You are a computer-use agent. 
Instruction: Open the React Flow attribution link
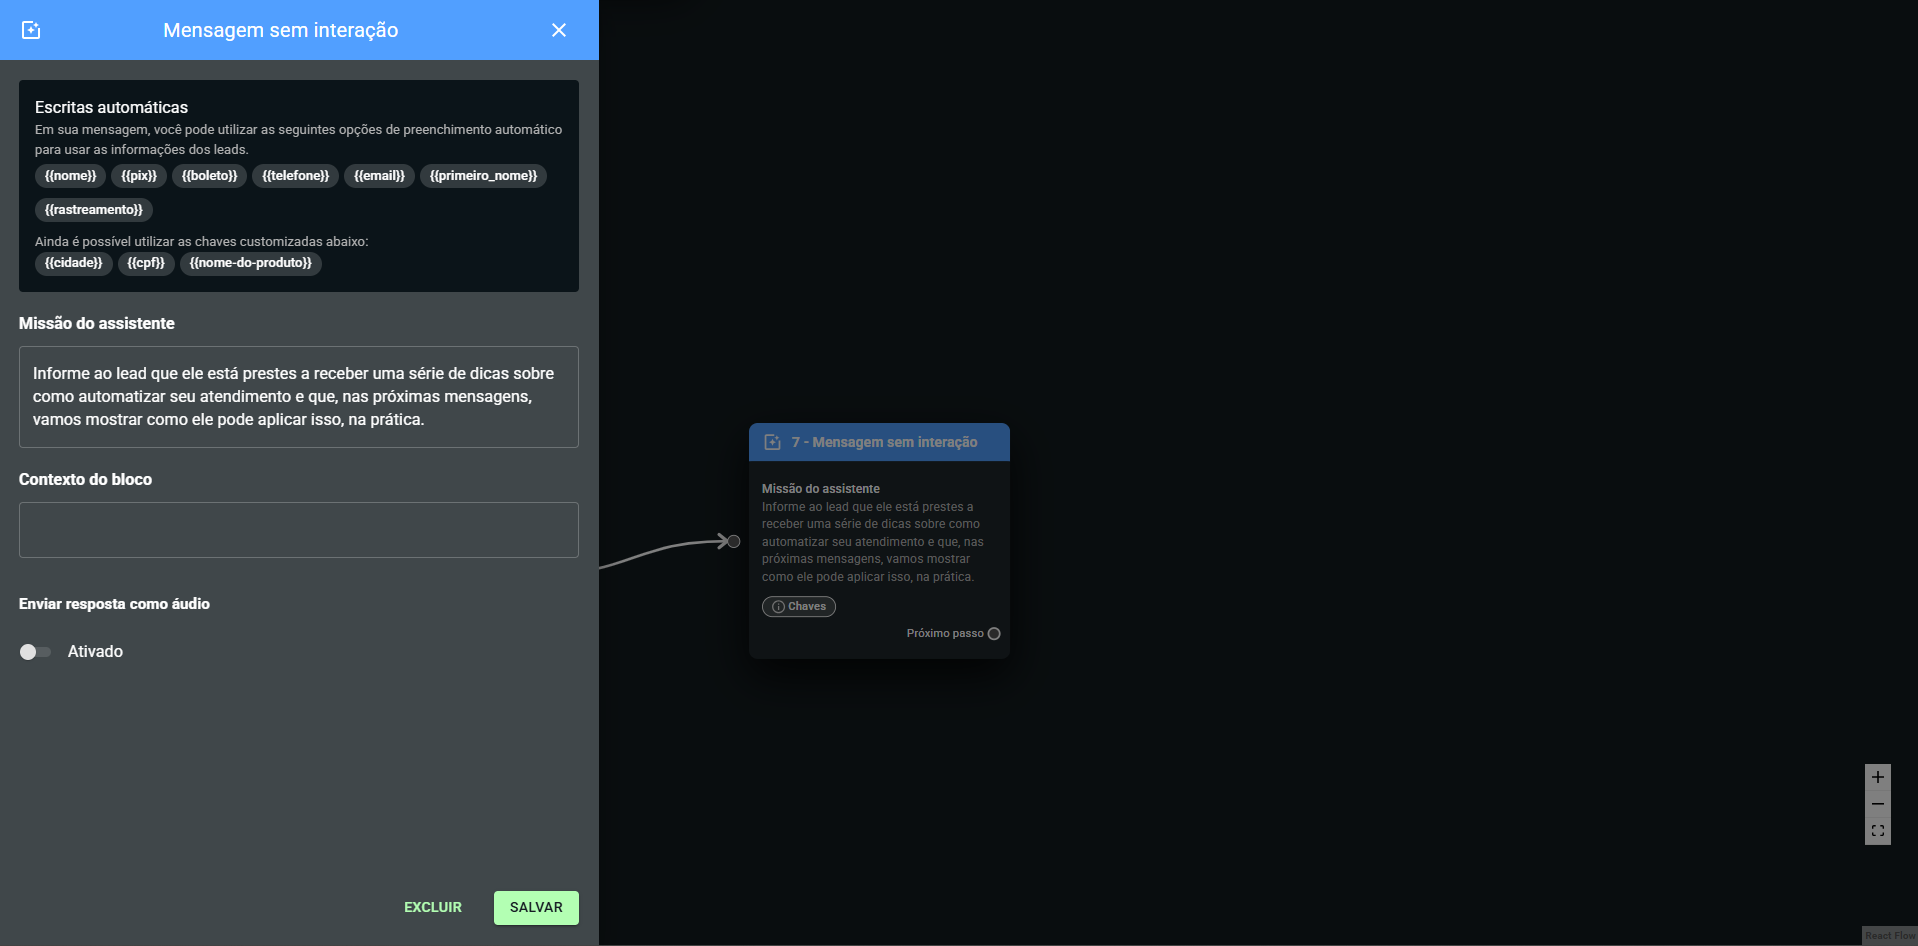tap(1889, 936)
